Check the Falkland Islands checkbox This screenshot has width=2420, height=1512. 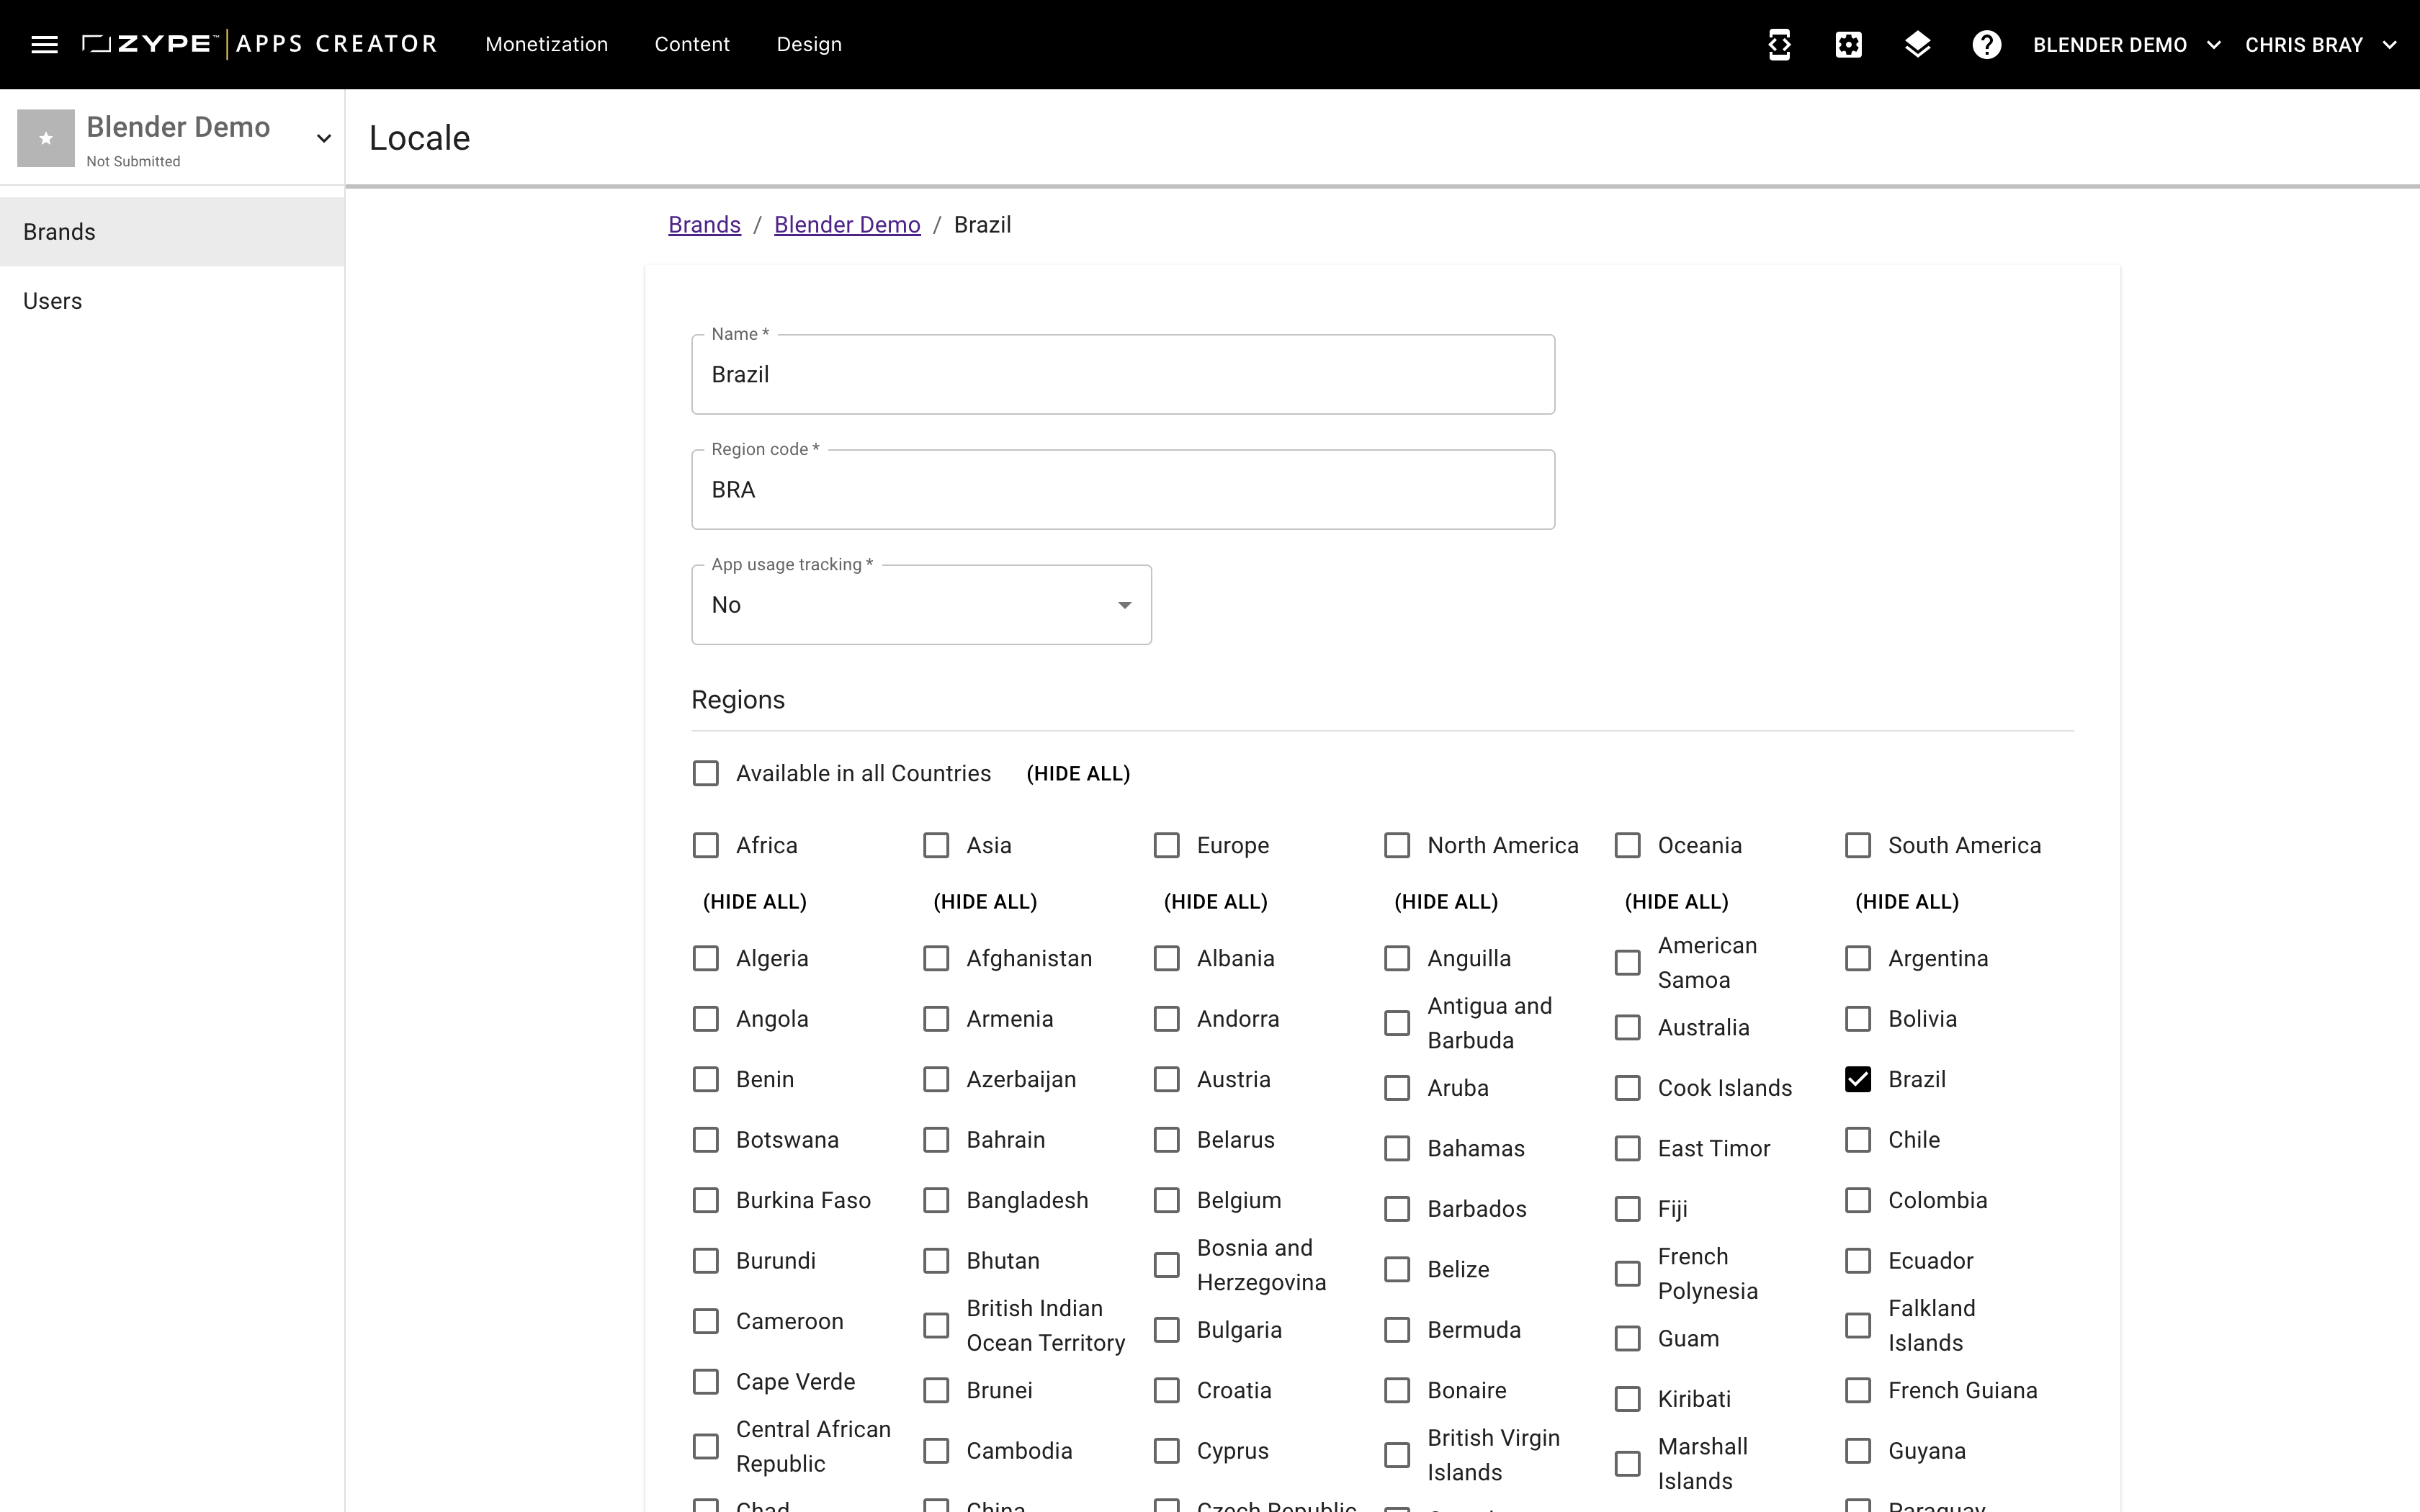pyautogui.click(x=1858, y=1325)
